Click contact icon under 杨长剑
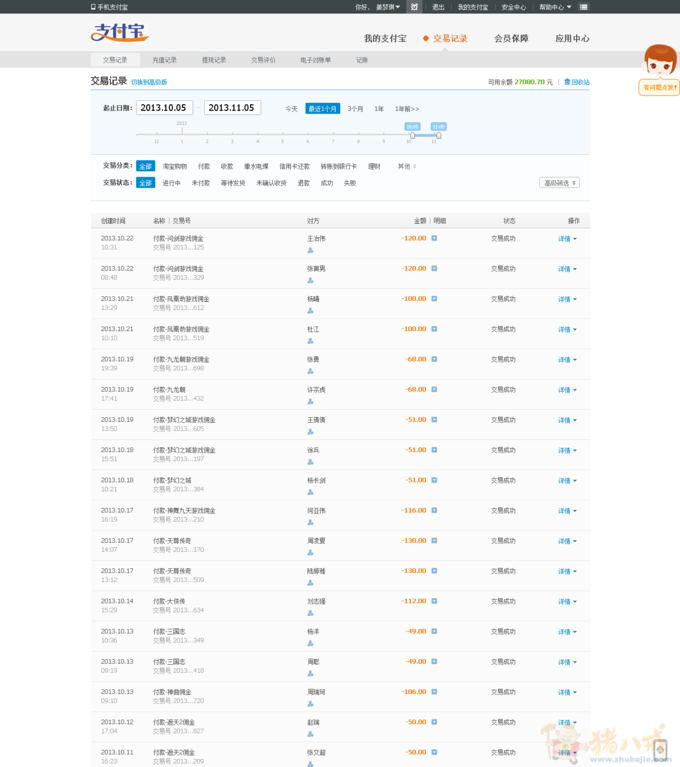Viewport: 680px width, 767px height. (x=310, y=492)
